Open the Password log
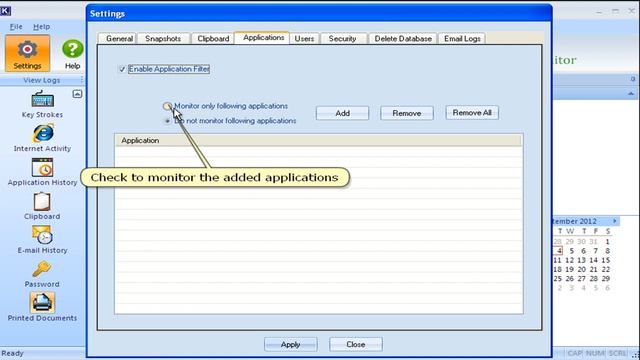This screenshot has width=640, height=360. click(x=42, y=274)
